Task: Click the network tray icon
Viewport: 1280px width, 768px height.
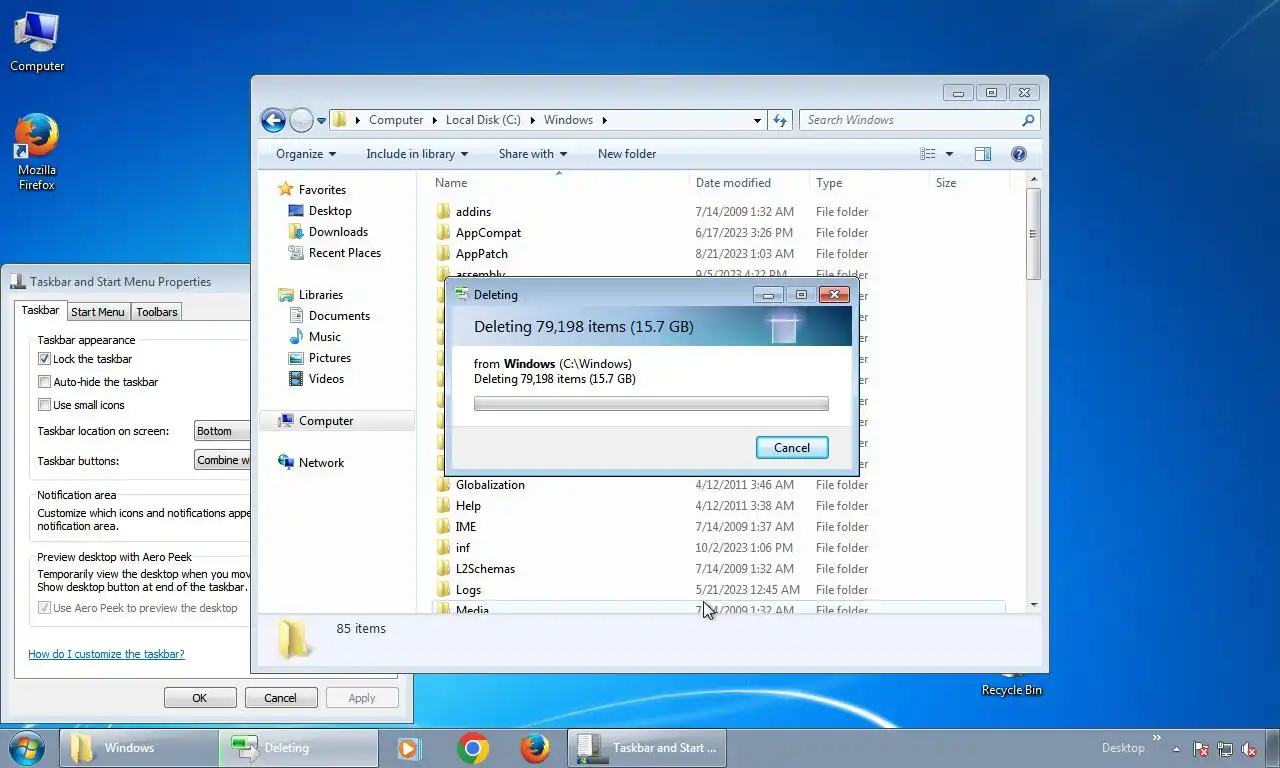Action: 1225,749
